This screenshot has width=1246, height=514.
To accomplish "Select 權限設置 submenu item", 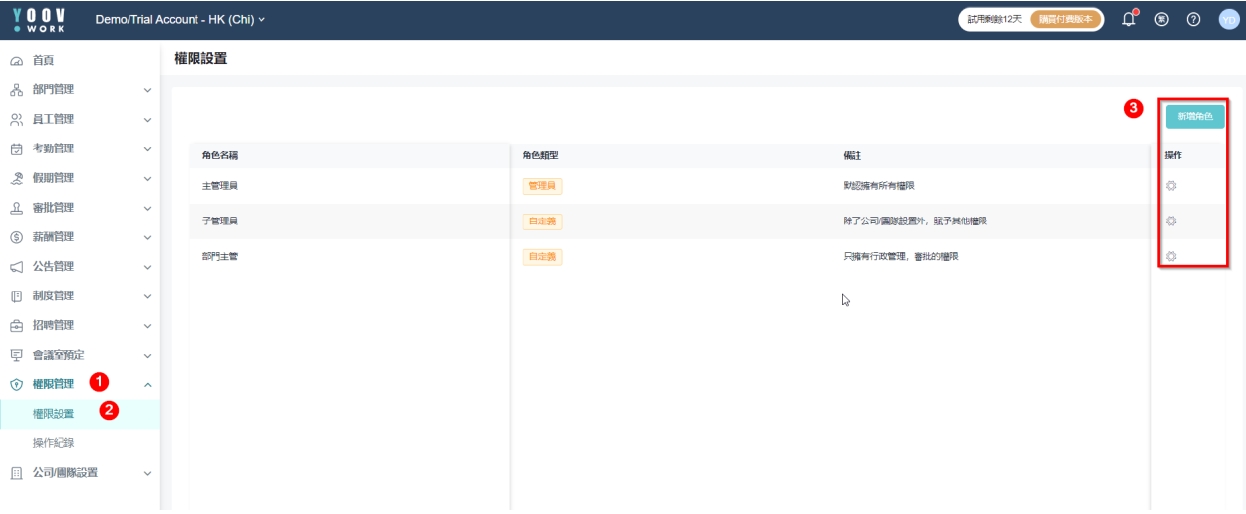I will click(53, 414).
